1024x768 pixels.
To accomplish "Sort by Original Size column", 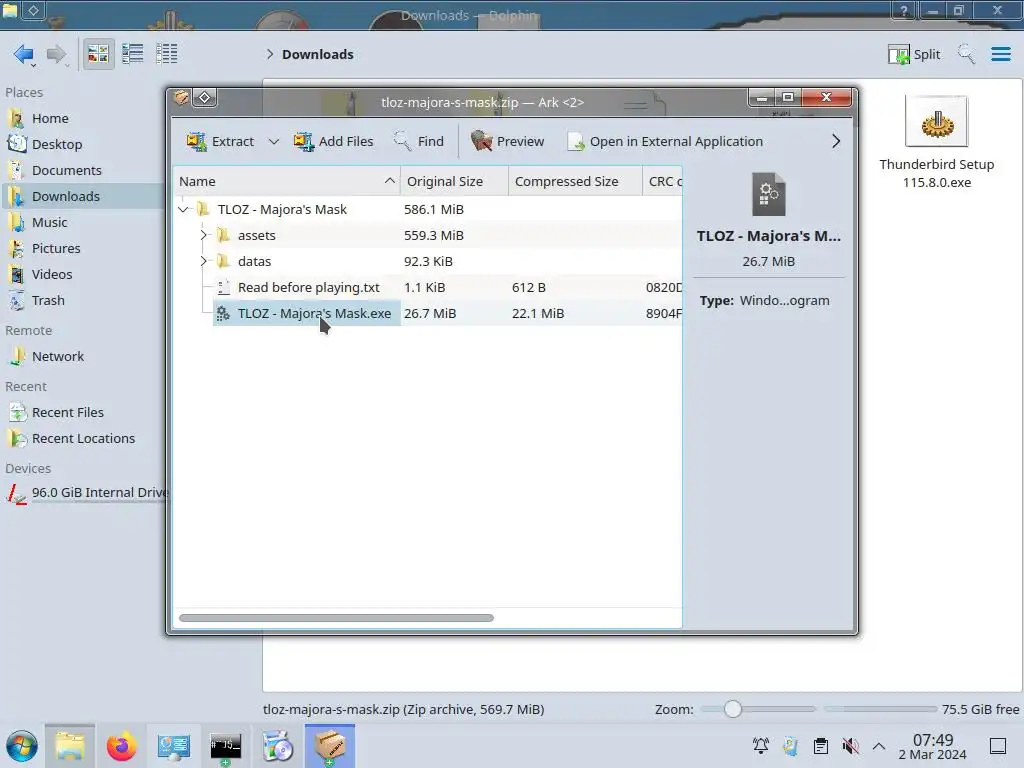I will pyautogui.click(x=454, y=182).
